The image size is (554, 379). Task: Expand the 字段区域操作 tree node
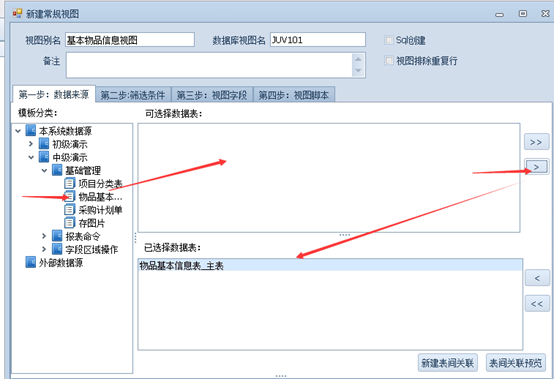[44, 249]
